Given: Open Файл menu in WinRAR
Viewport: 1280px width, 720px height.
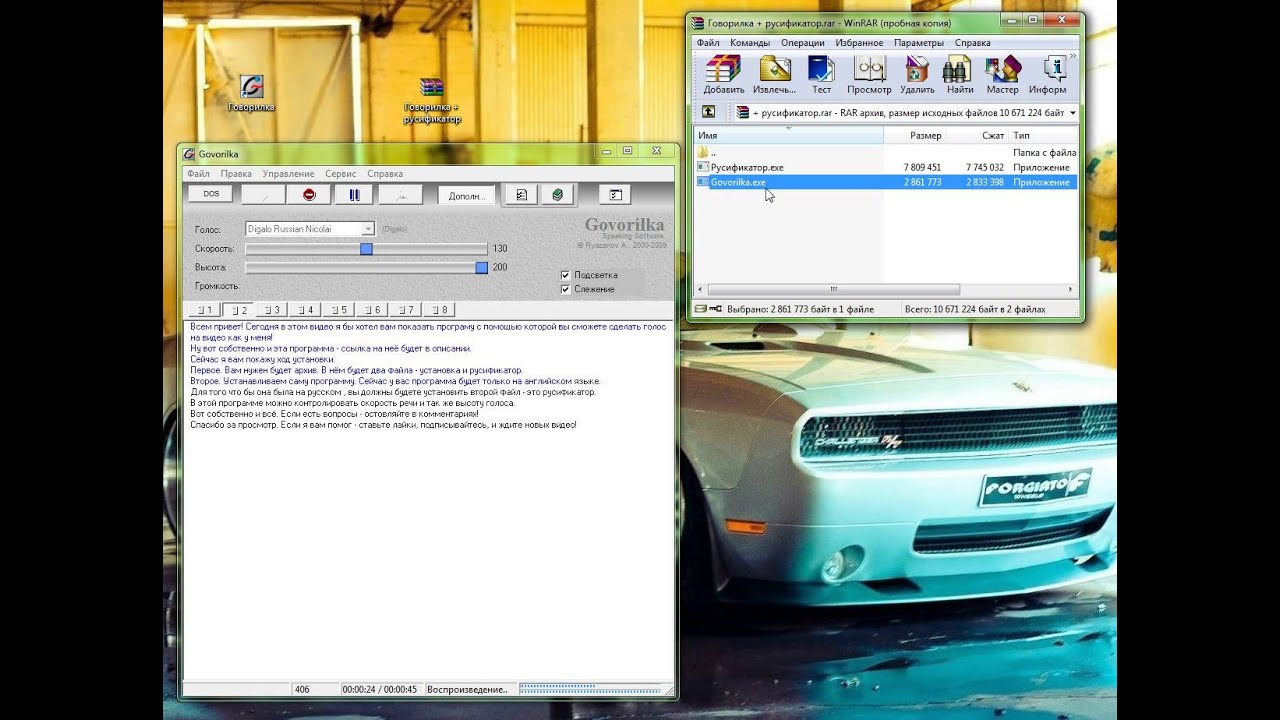Looking at the screenshot, I should [x=708, y=43].
